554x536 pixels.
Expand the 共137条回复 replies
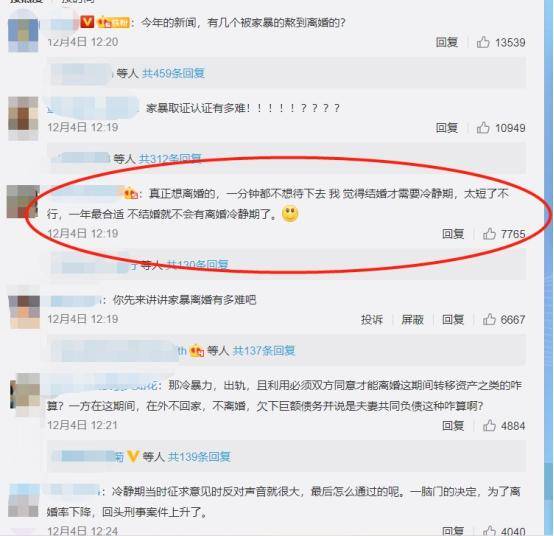click(x=264, y=351)
